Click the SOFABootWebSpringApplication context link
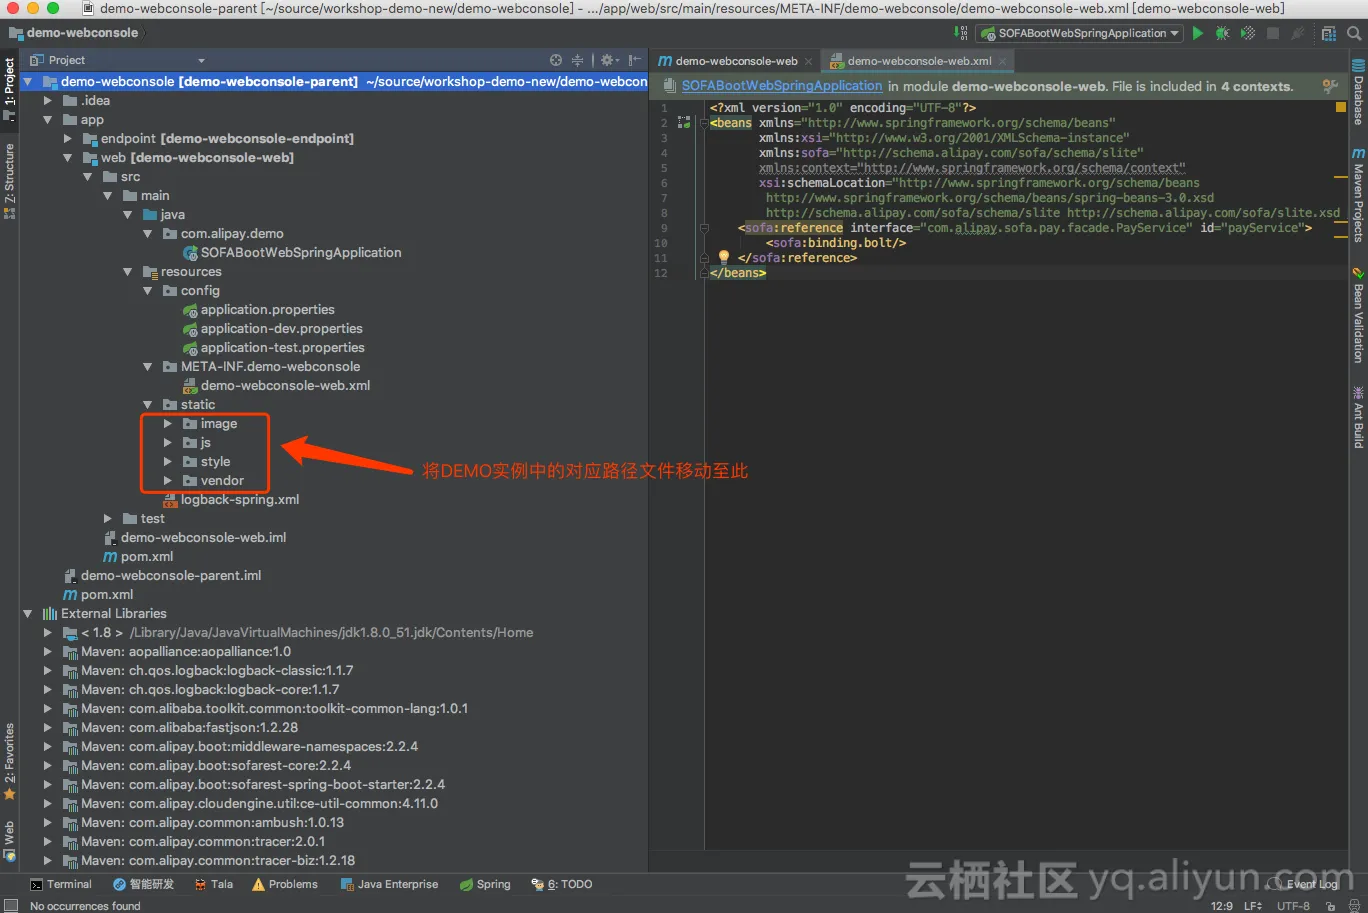Screen dimensions: 1368x913 (x=782, y=86)
